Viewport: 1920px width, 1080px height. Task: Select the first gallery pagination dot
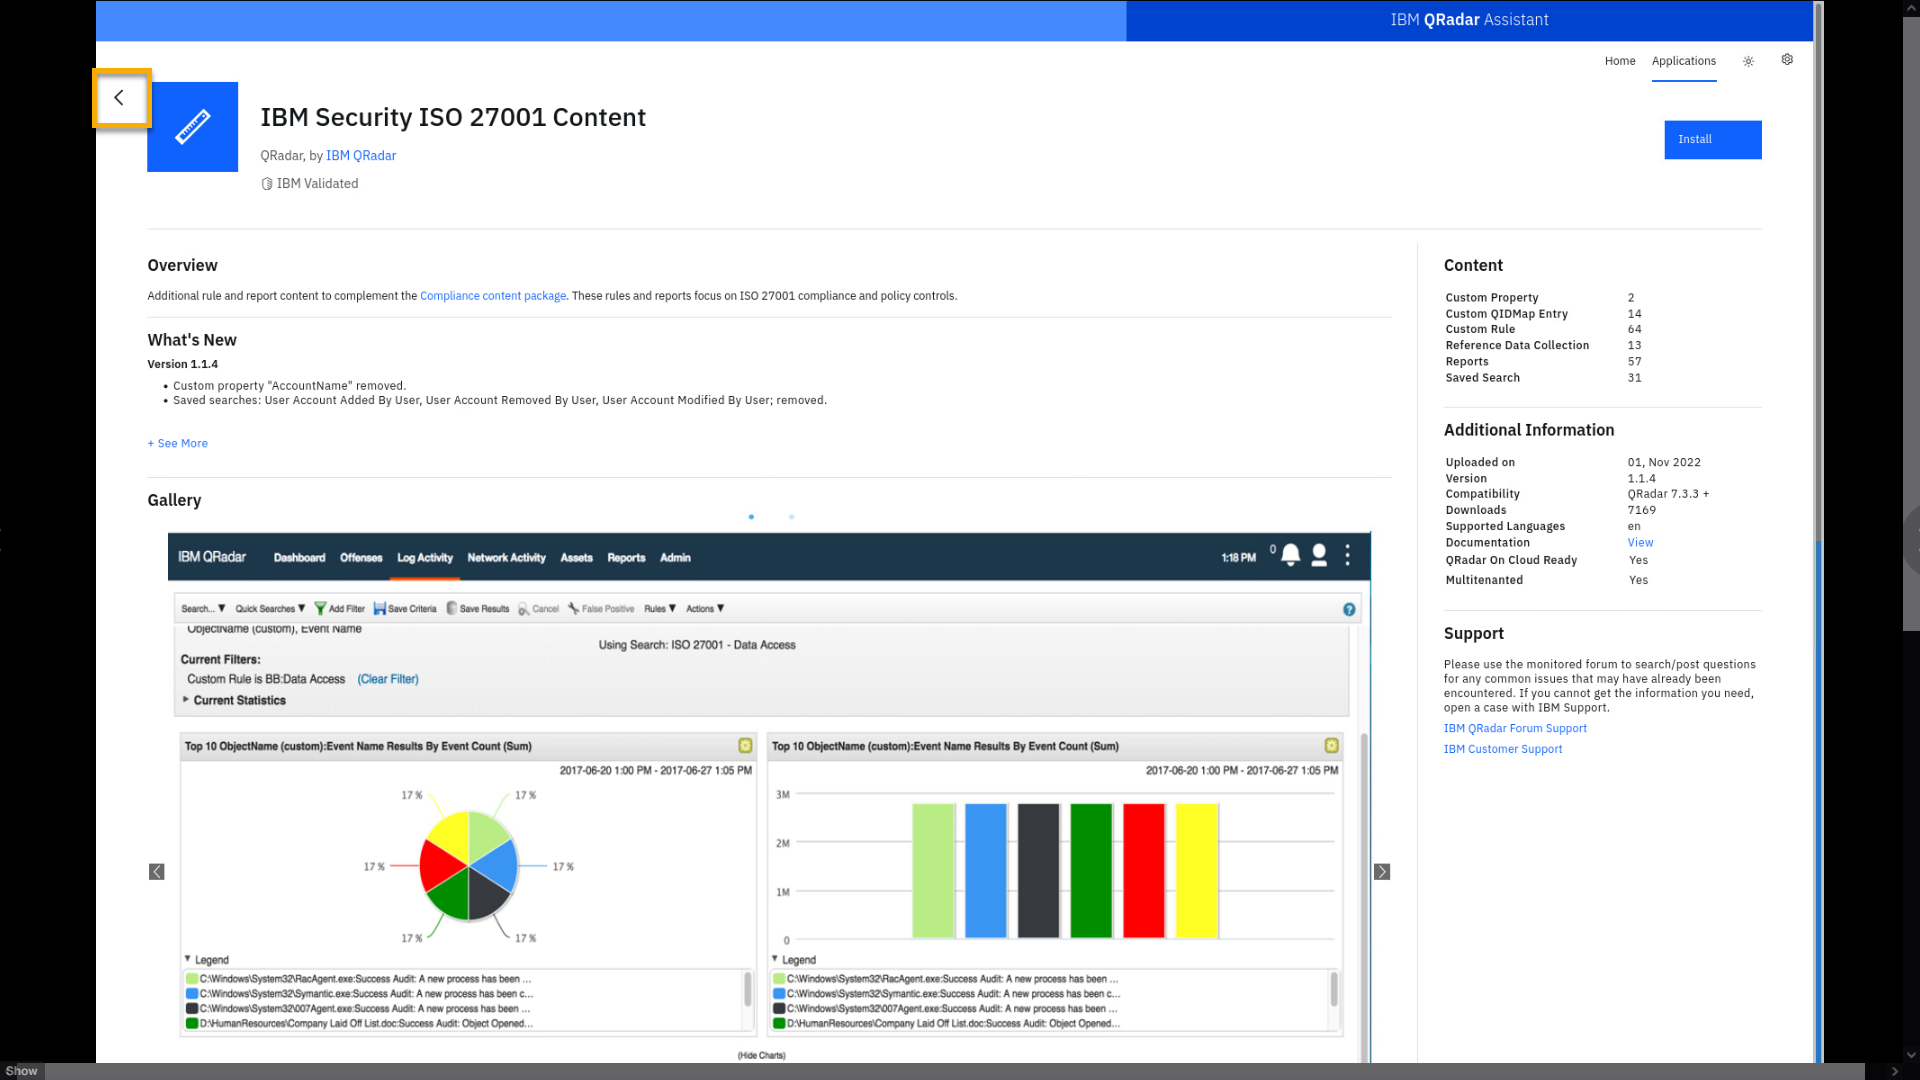(751, 517)
